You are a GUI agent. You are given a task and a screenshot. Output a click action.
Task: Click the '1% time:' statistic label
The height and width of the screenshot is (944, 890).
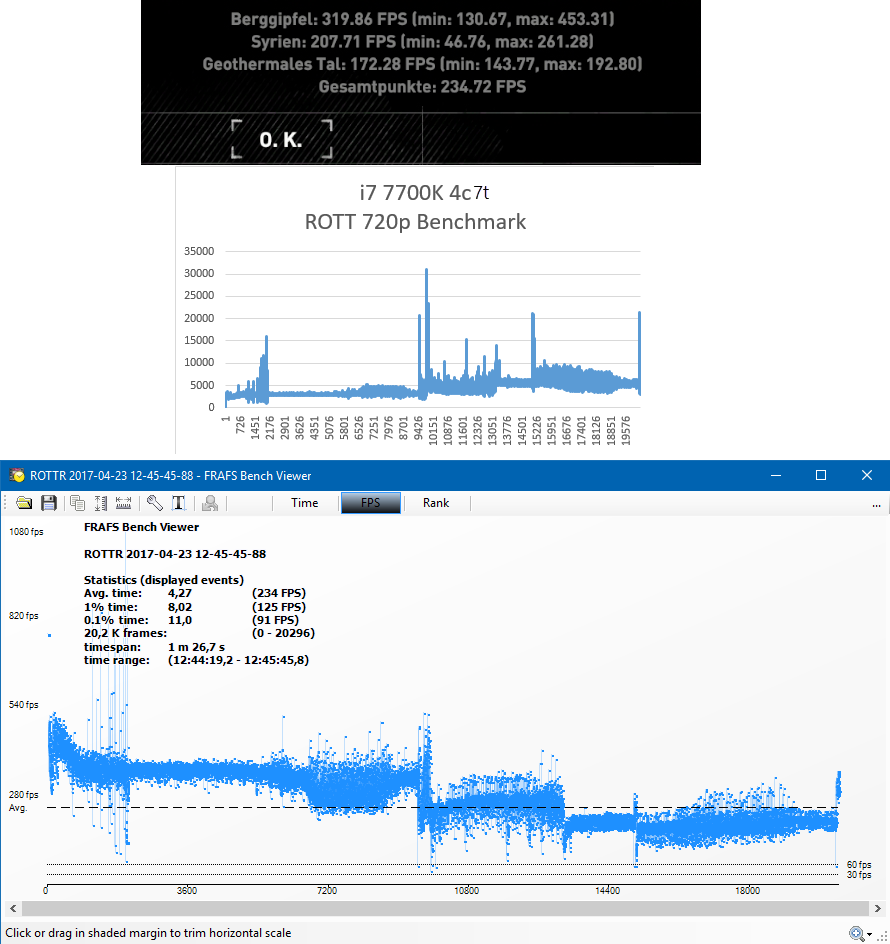coord(111,607)
